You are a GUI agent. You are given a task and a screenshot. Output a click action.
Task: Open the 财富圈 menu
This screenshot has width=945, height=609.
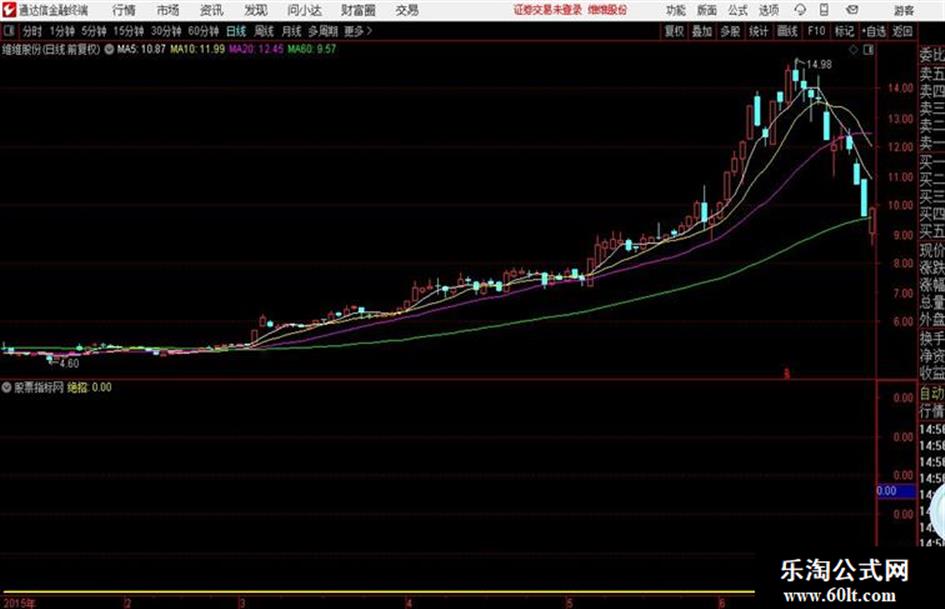click(x=358, y=10)
